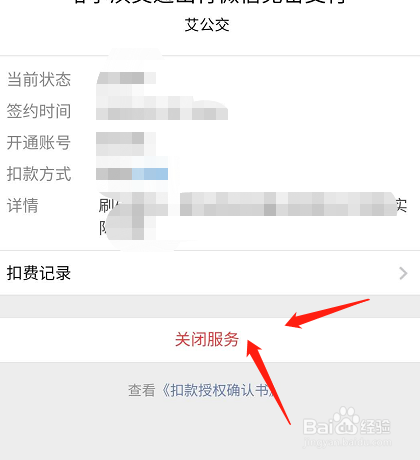Click the chevron arrow beside 扣费记录
Viewport: 420px width, 460px height.
point(403,273)
